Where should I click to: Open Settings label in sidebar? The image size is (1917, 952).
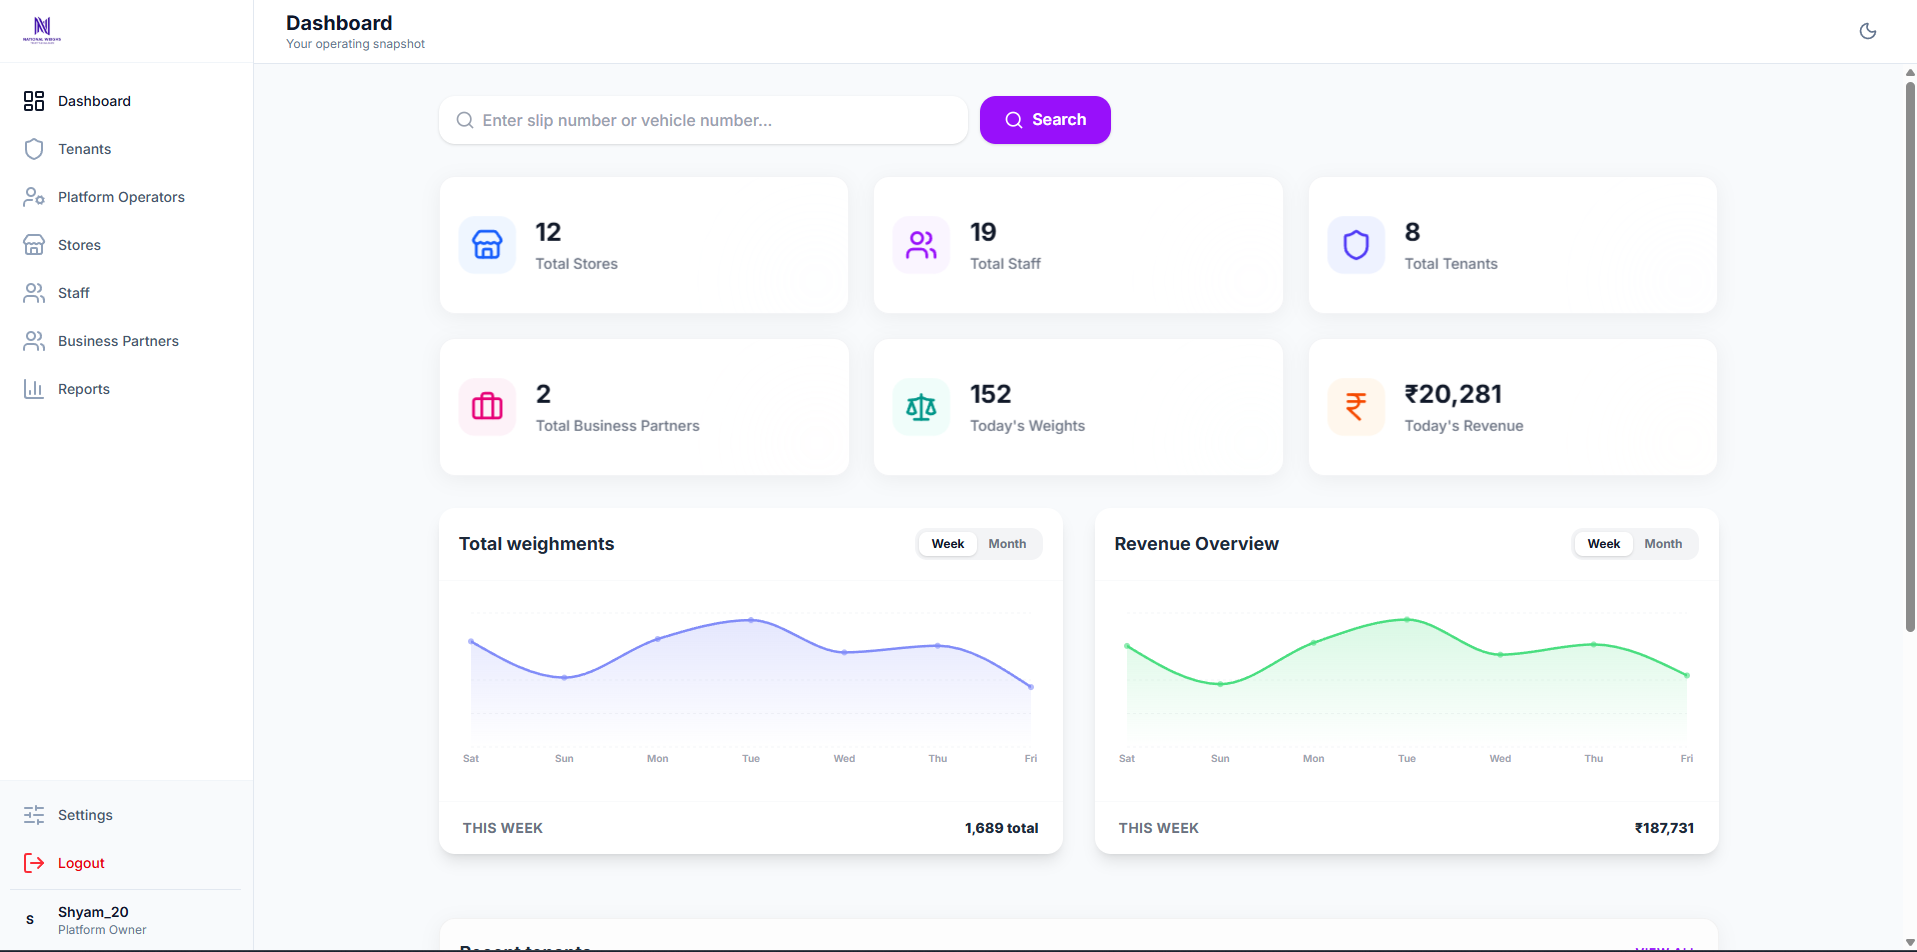click(85, 815)
